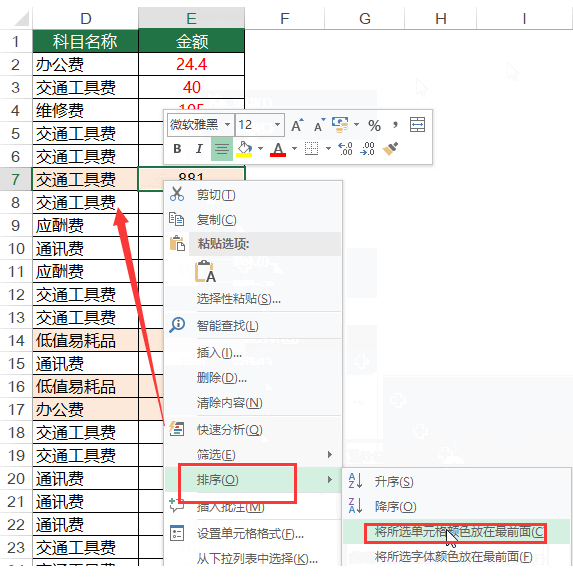573x578 pixels.
Task: Toggle center alignment in mini toolbar
Action: pyautogui.click(x=222, y=149)
